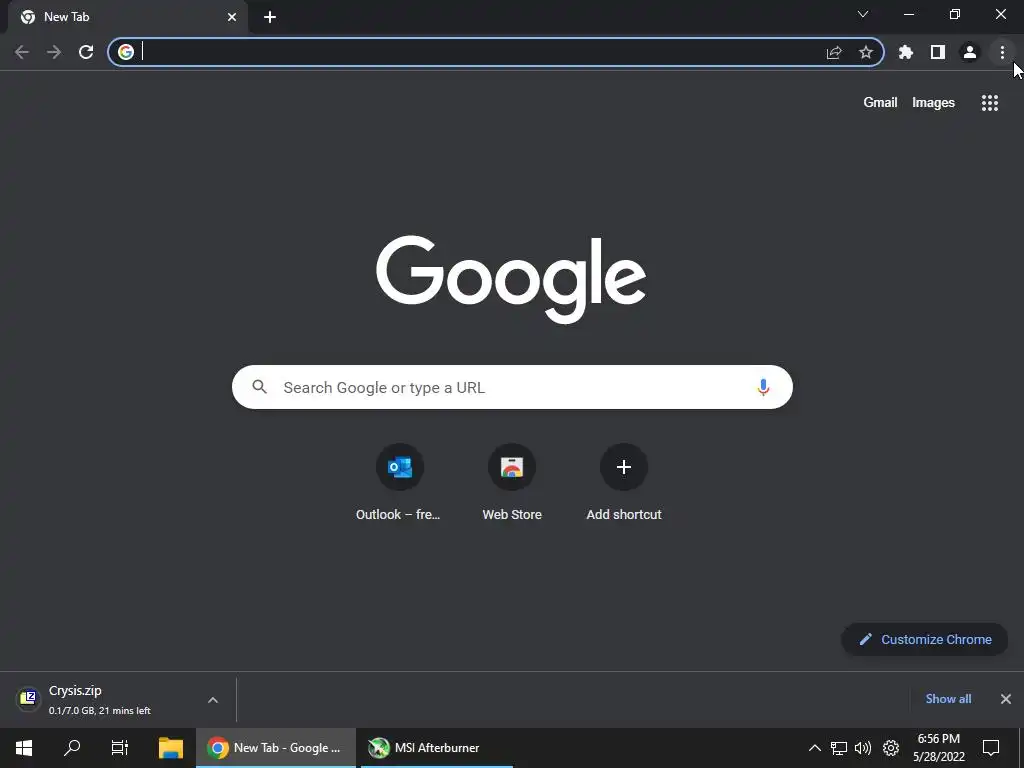The height and width of the screenshot is (768, 1024).
Task: Open the Action Center notifications icon
Action: 991,748
